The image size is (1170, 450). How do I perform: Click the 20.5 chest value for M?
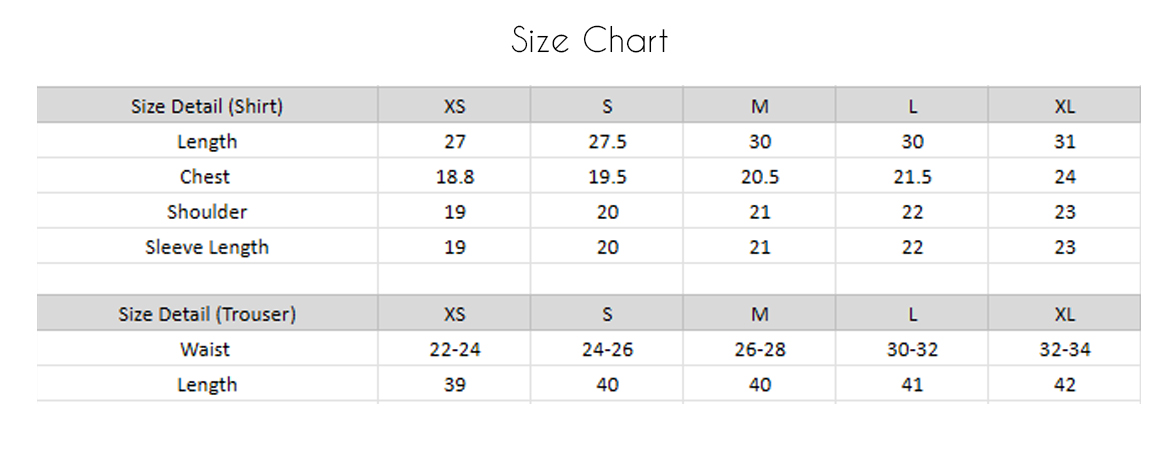point(760,177)
